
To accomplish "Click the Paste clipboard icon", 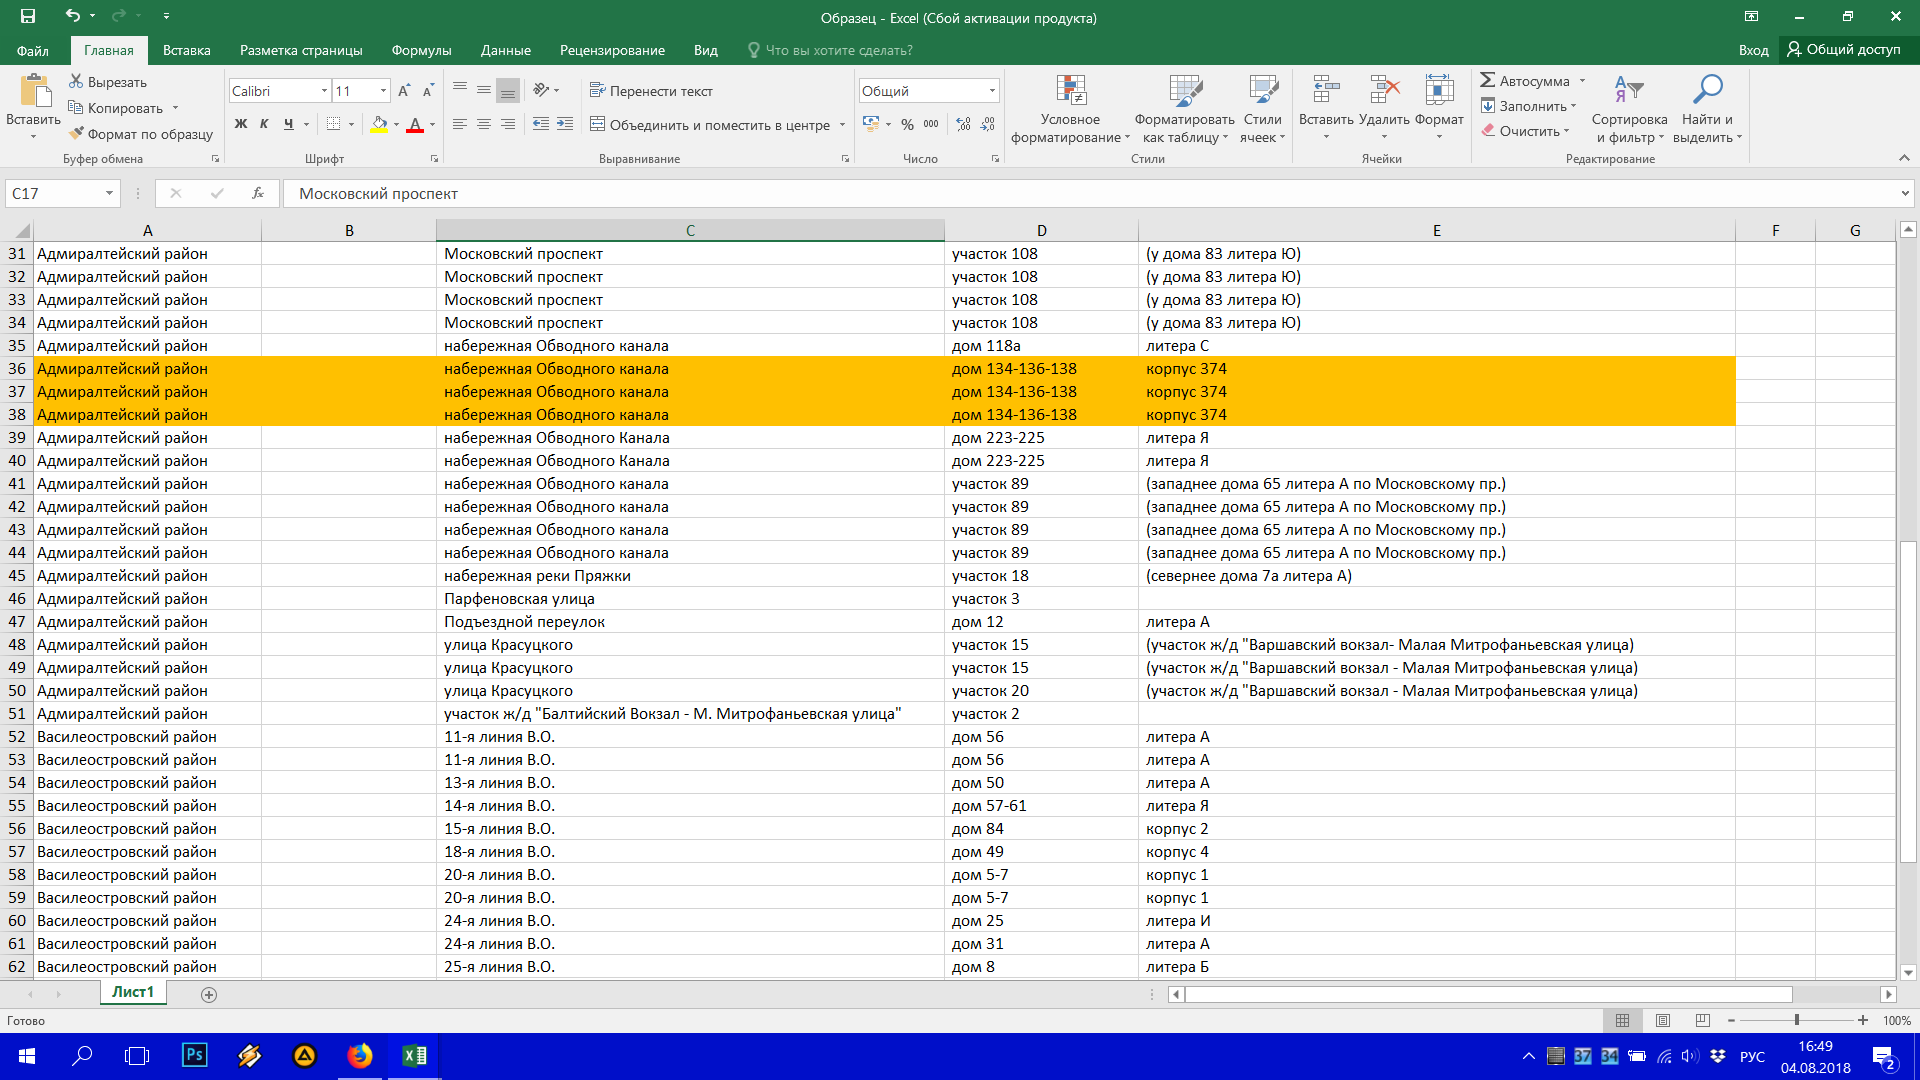I will [x=34, y=91].
